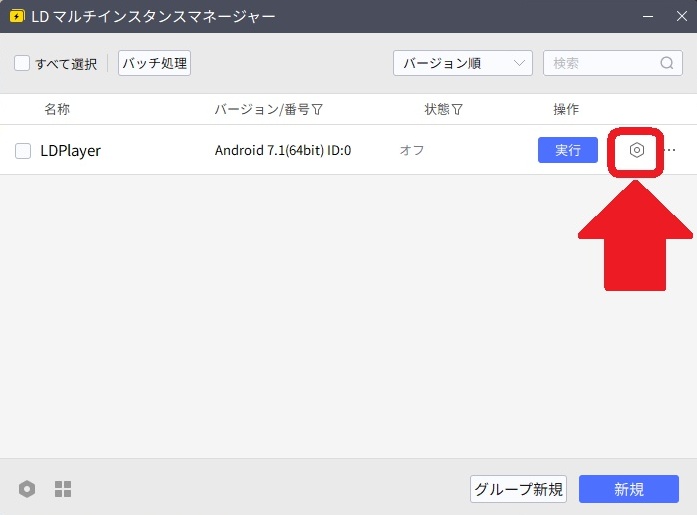Open the three-dot more options for LDPlayer
This screenshot has height=515, width=697.
click(x=670, y=150)
